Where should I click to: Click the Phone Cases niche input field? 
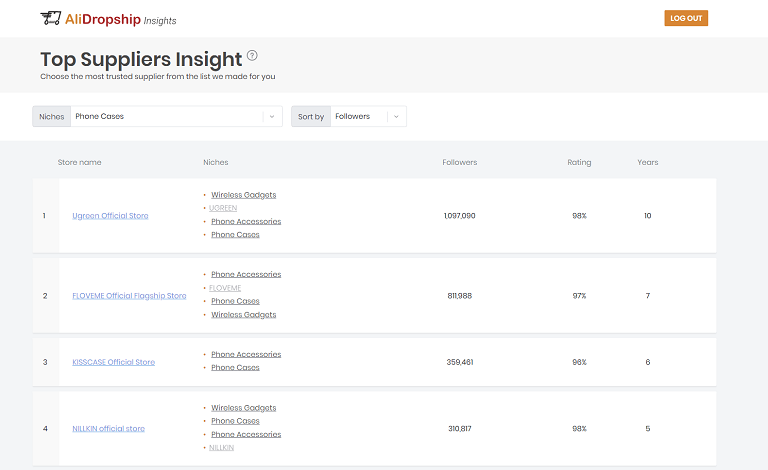(165, 117)
